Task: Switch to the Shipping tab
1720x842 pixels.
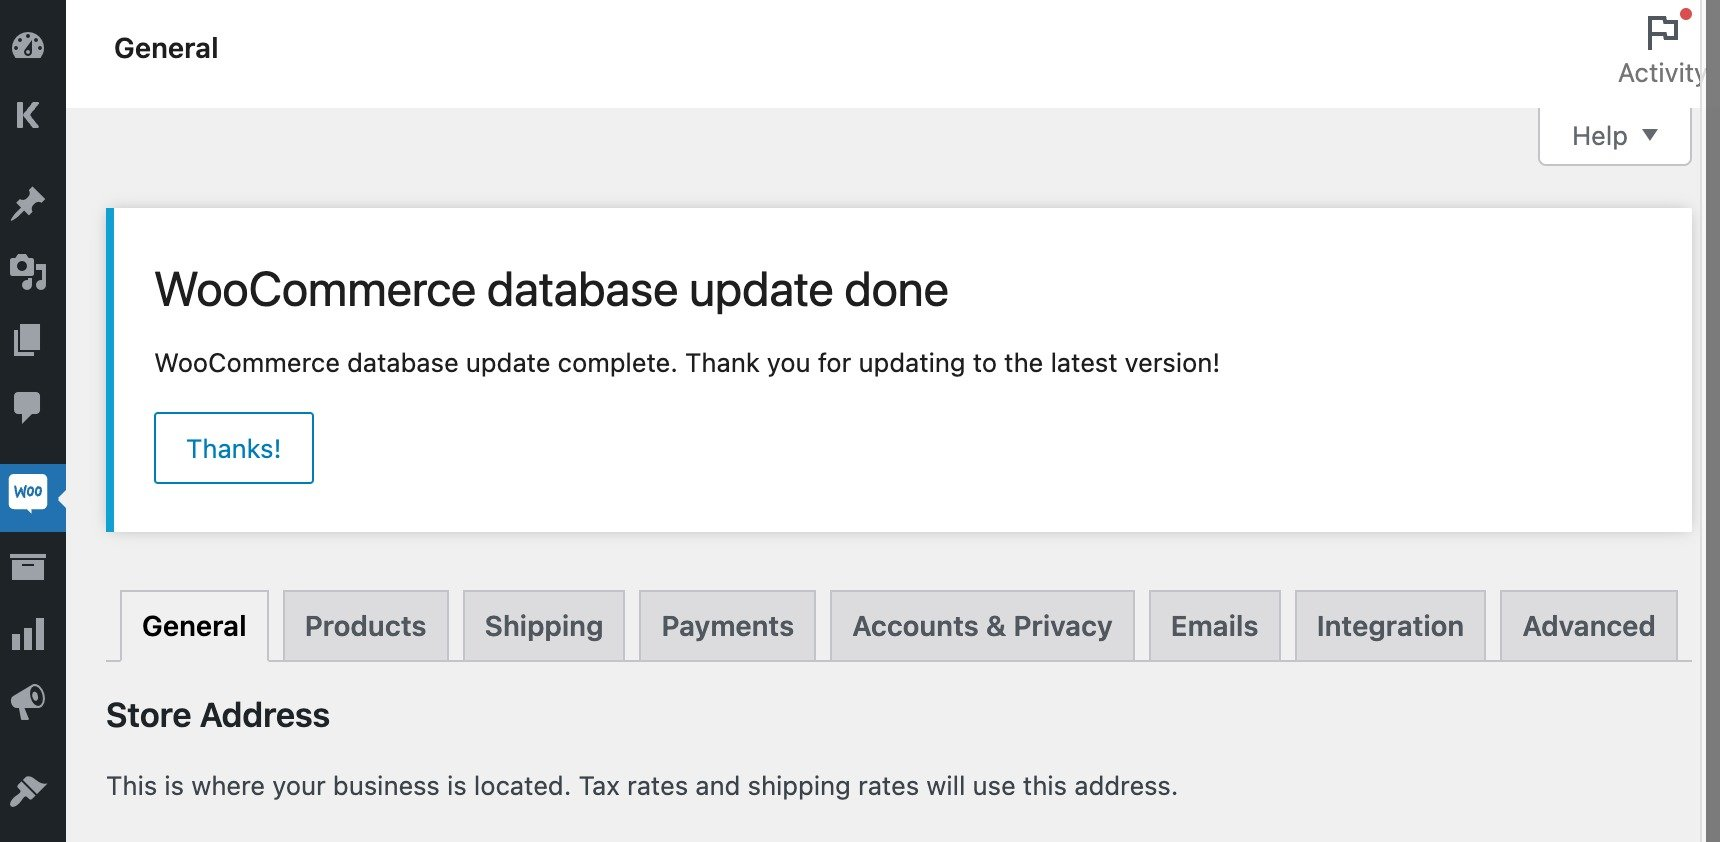Action: click(x=544, y=626)
